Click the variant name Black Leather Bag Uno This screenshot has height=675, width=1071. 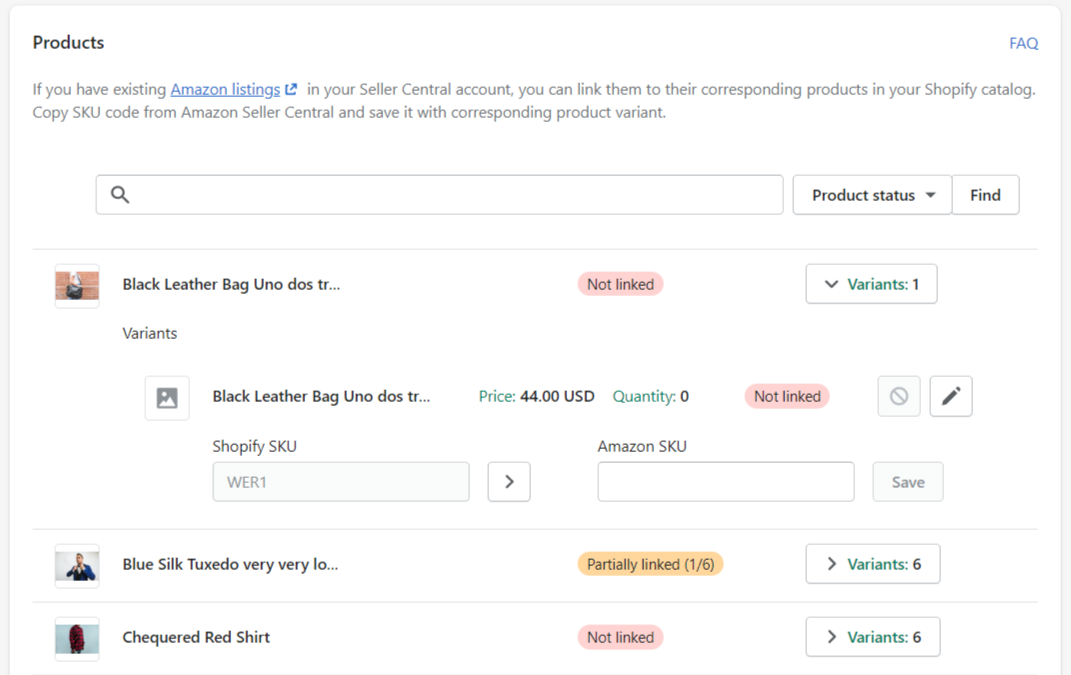point(321,396)
